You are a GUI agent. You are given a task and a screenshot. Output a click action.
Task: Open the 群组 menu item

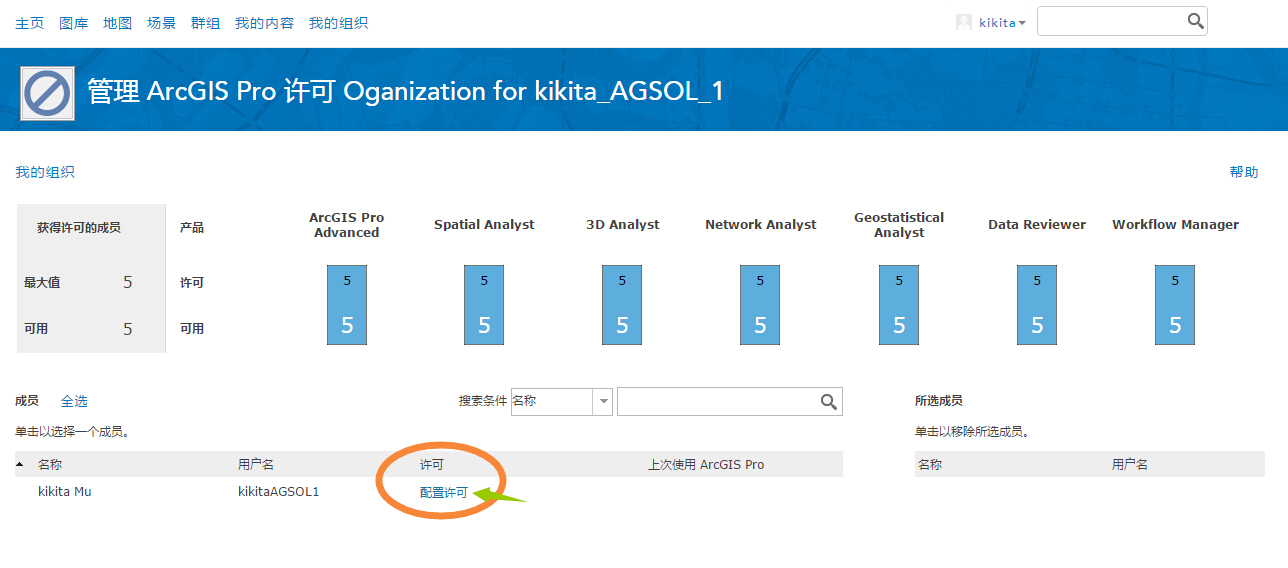(206, 23)
